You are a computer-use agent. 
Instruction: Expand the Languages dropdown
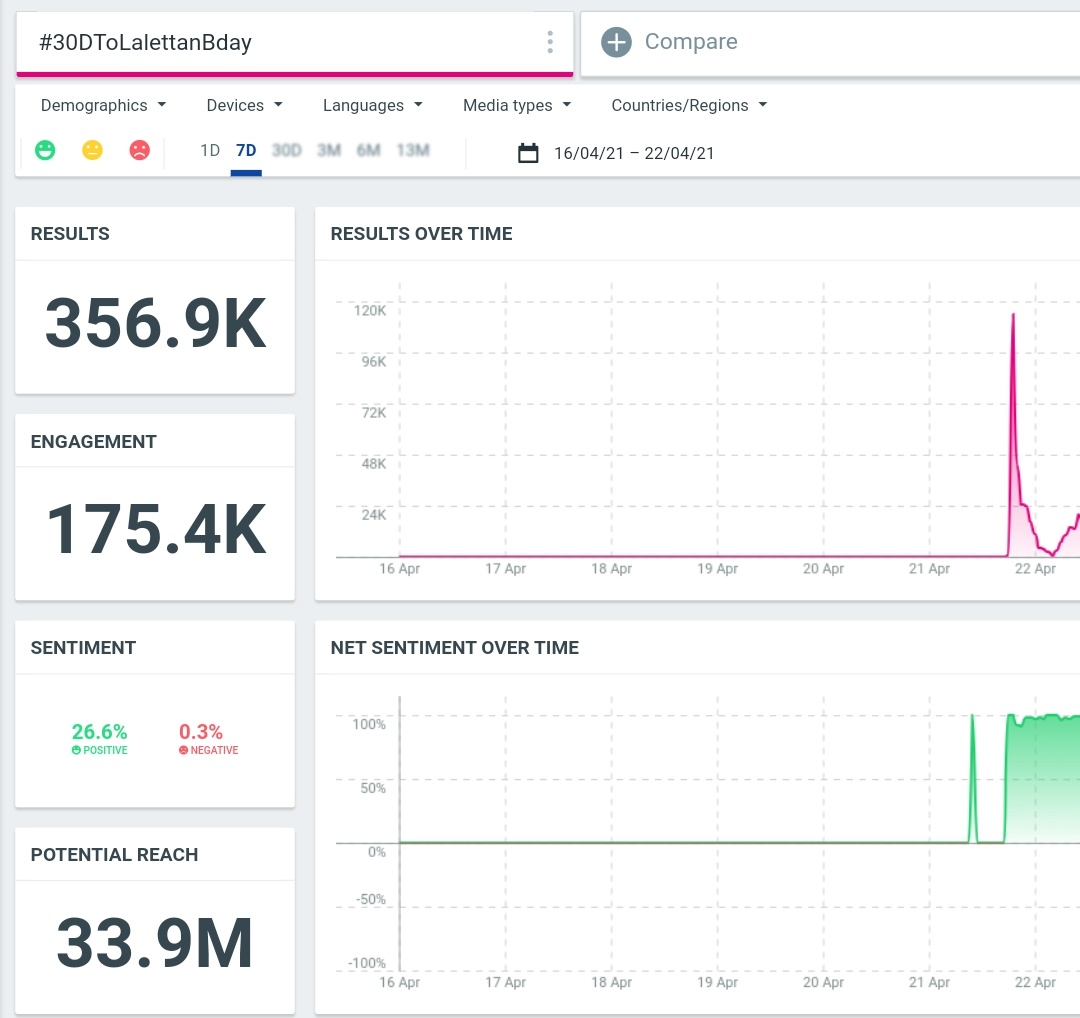point(373,105)
